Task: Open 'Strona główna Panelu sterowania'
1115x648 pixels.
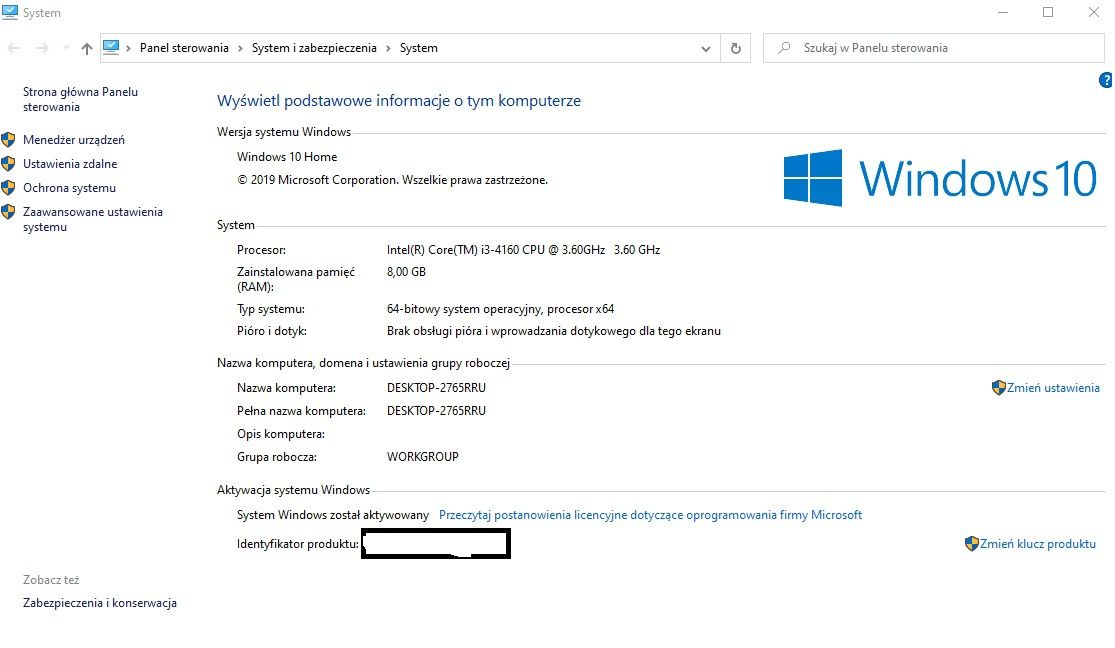Action: [x=80, y=100]
